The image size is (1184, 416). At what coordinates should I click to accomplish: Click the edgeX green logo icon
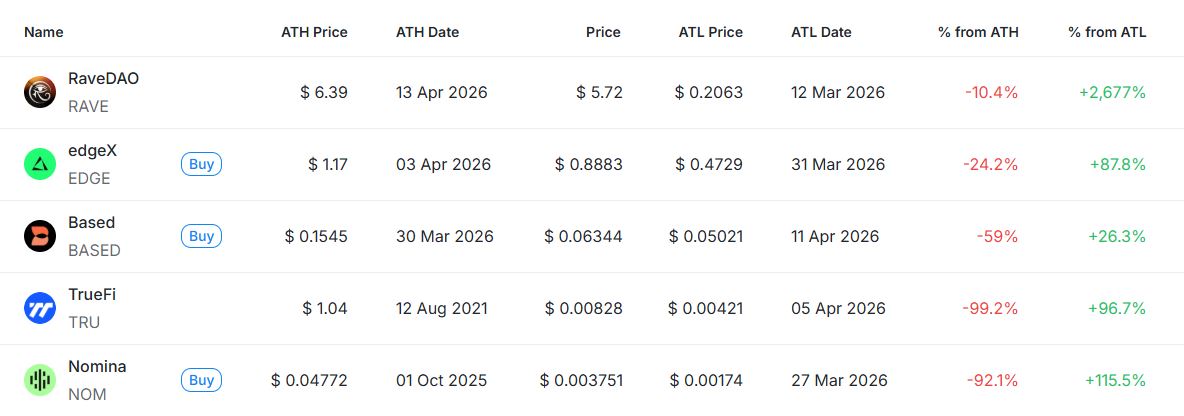(x=40, y=164)
